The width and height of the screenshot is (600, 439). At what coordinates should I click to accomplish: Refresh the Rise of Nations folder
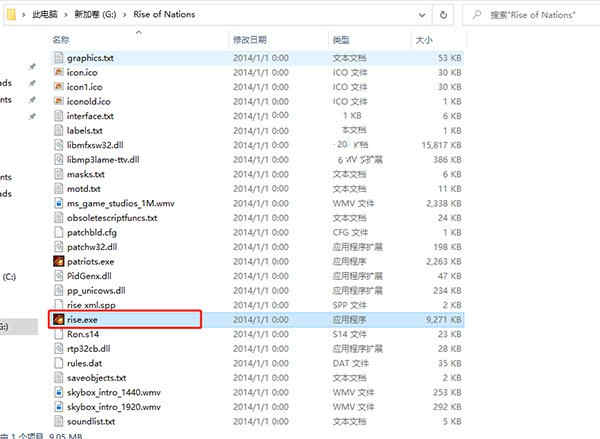click(x=443, y=15)
